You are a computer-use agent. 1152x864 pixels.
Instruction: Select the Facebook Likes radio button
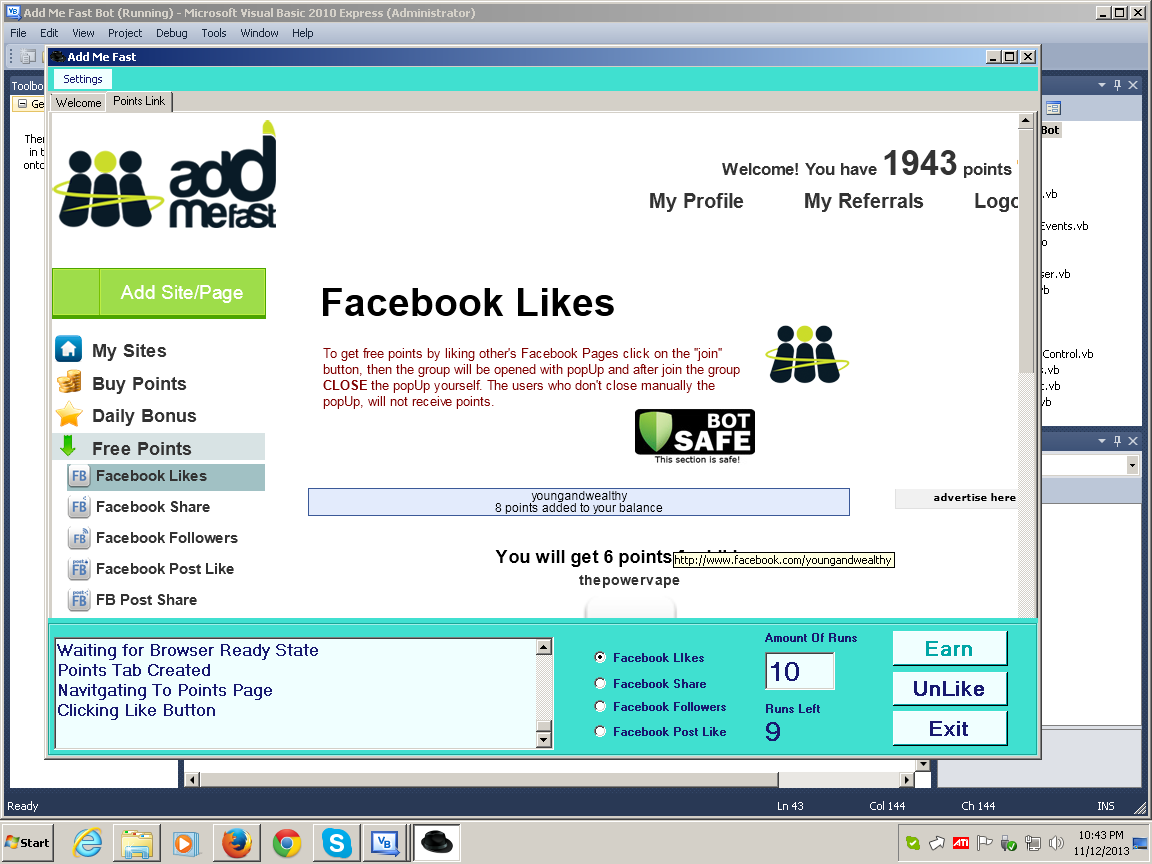point(600,657)
